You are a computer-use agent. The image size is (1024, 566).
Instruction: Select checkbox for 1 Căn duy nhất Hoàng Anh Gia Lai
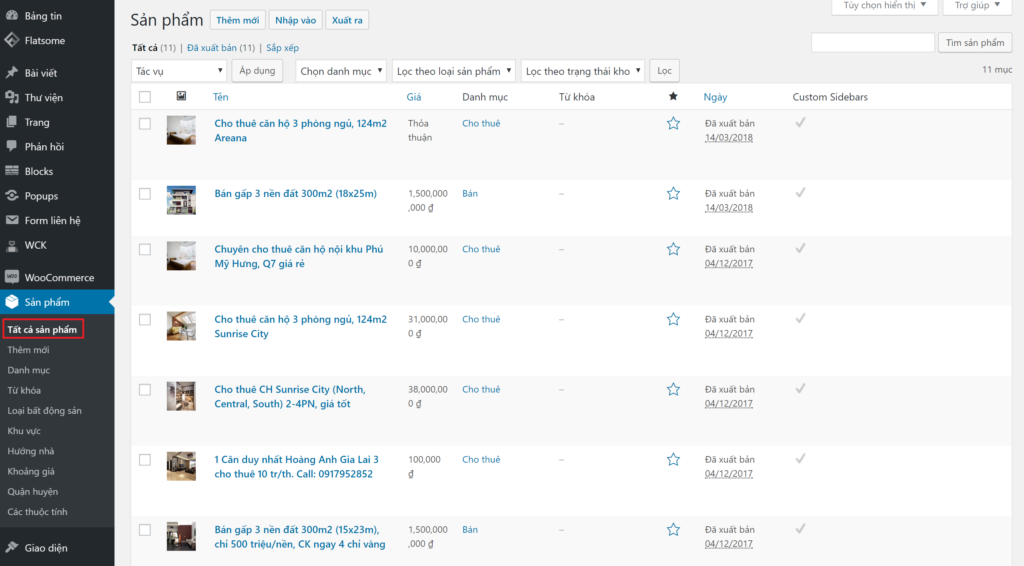point(145,459)
